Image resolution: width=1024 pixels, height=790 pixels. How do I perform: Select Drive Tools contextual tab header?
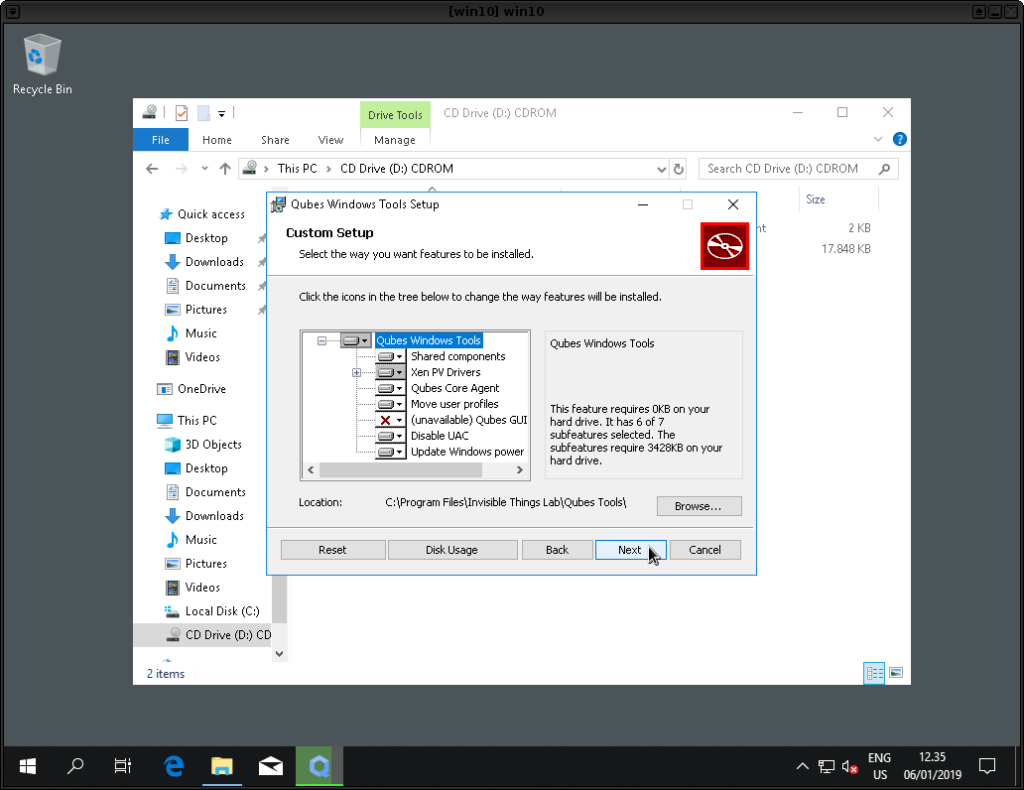pos(395,115)
